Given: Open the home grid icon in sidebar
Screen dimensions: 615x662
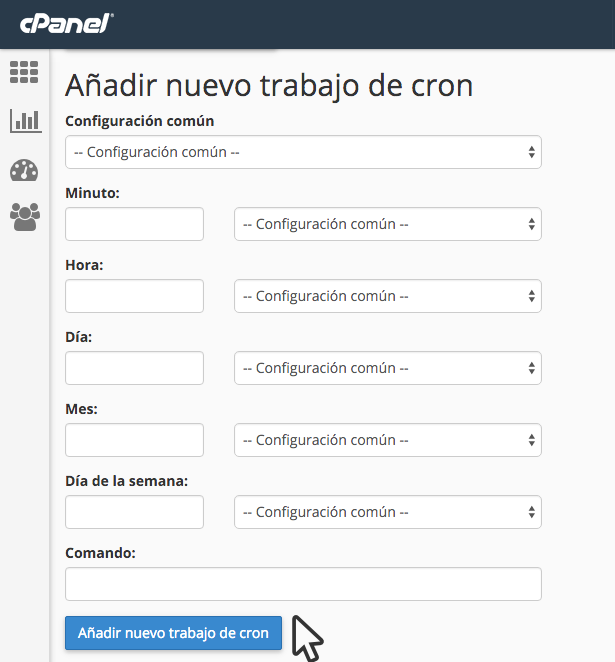Looking at the screenshot, I should [x=24, y=72].
